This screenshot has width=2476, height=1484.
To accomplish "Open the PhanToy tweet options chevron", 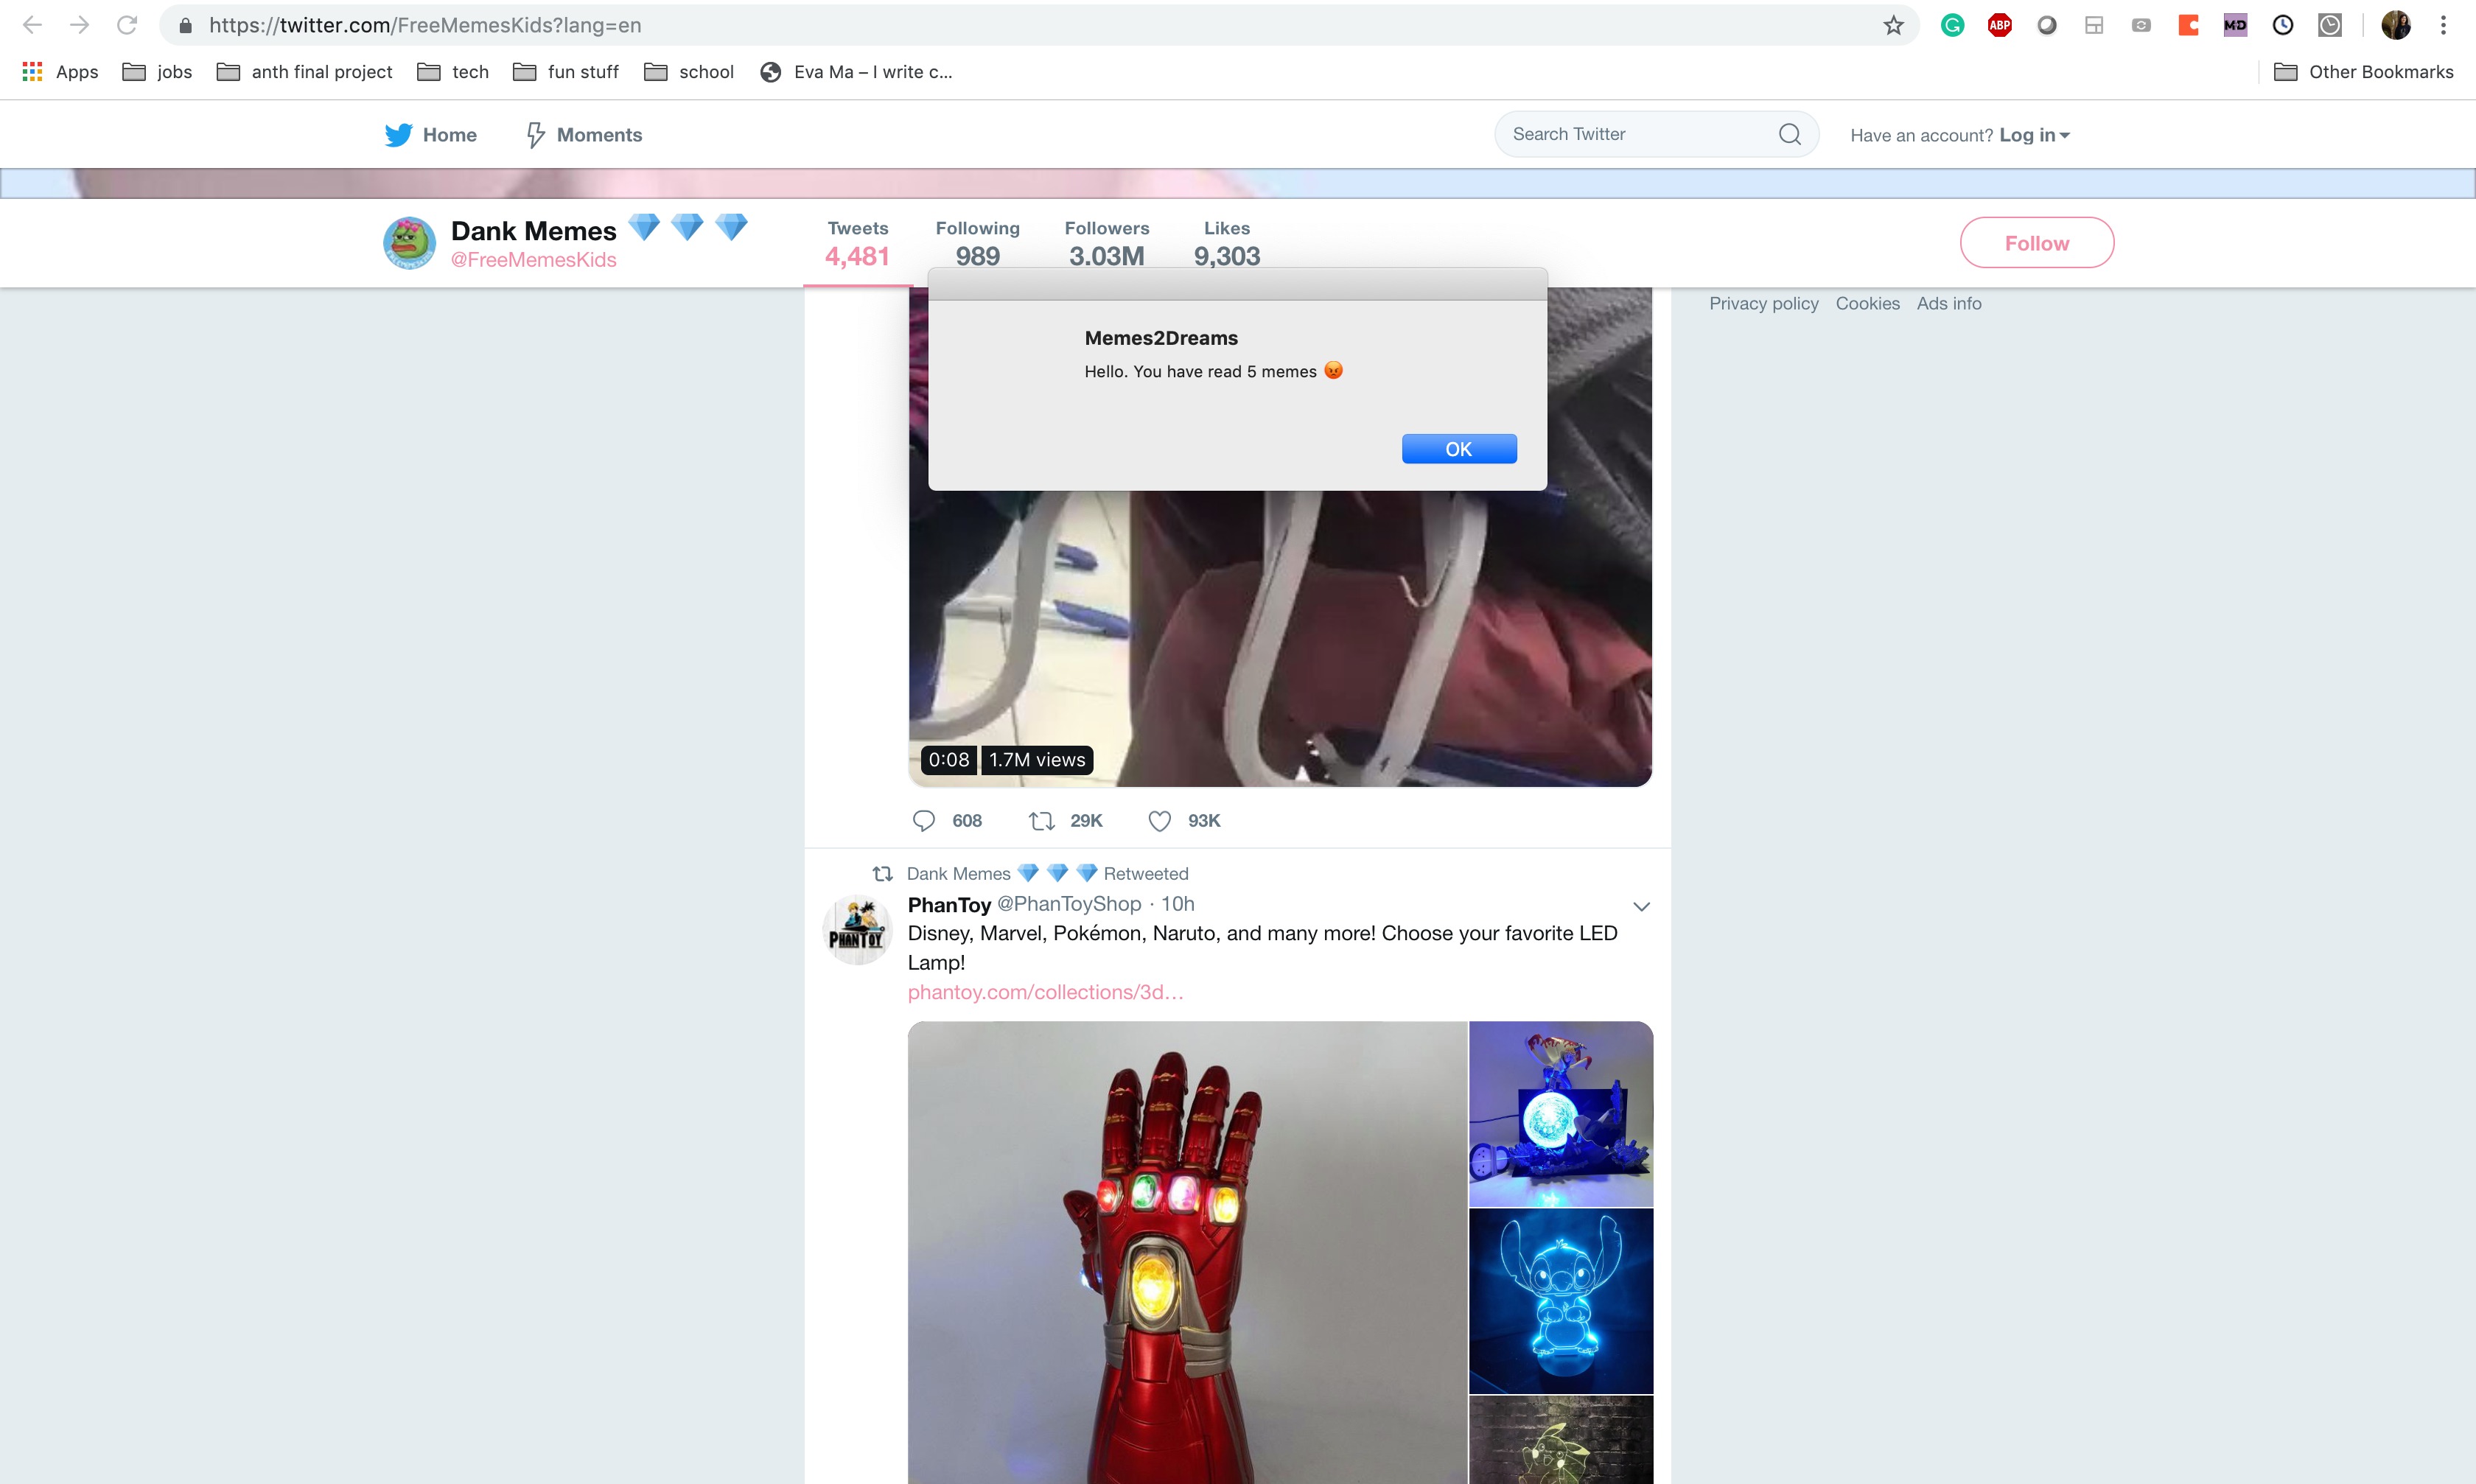I will (x=1641, y=906).
